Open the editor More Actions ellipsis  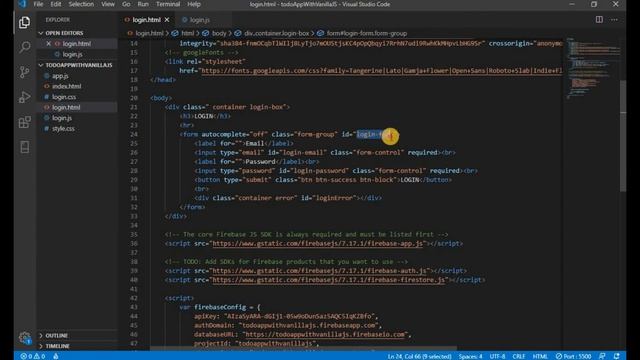[614, 20]
